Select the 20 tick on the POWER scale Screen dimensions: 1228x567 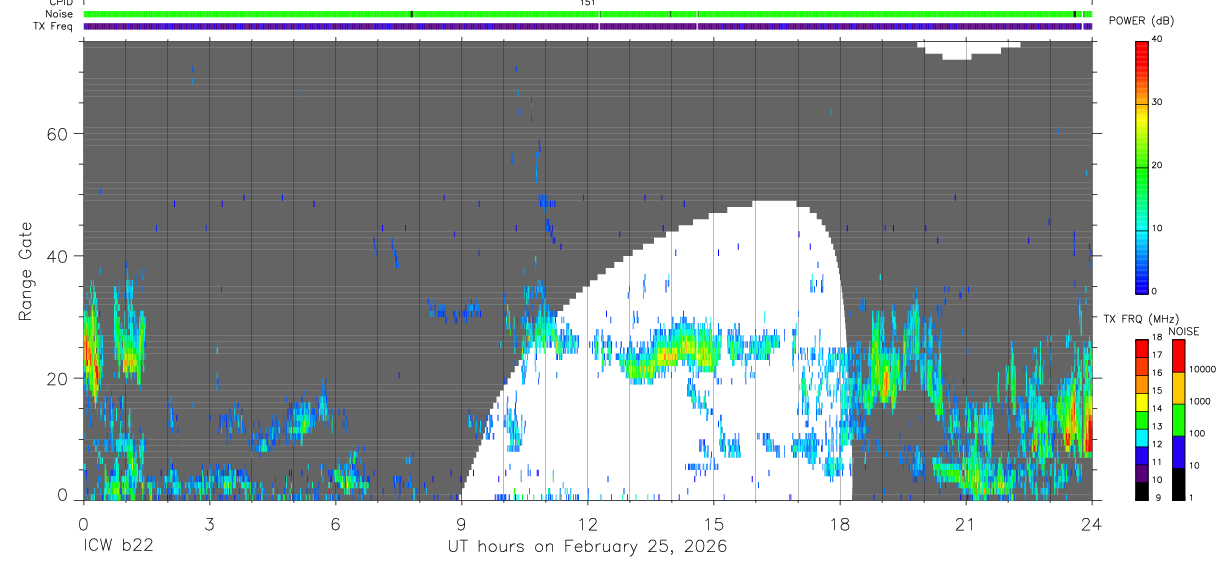1159,165
